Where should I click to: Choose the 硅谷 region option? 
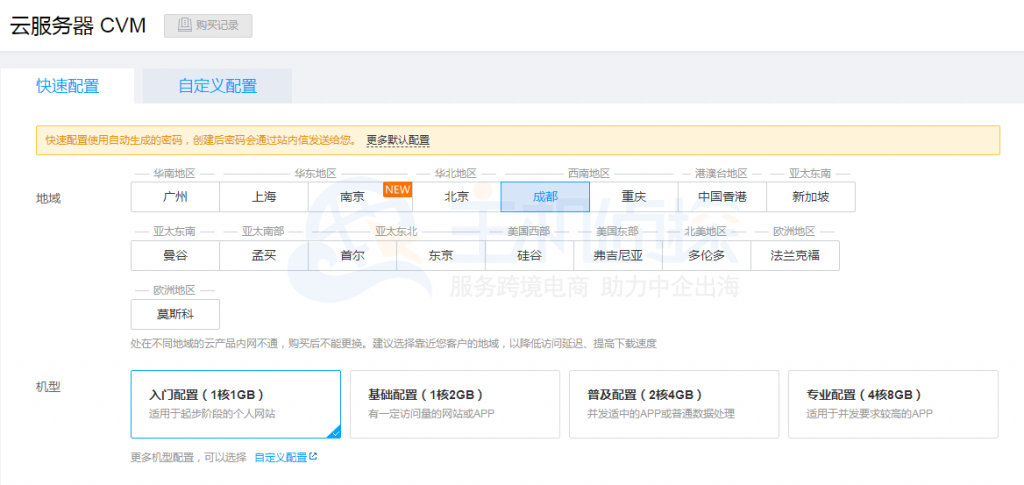coord(530,255)
